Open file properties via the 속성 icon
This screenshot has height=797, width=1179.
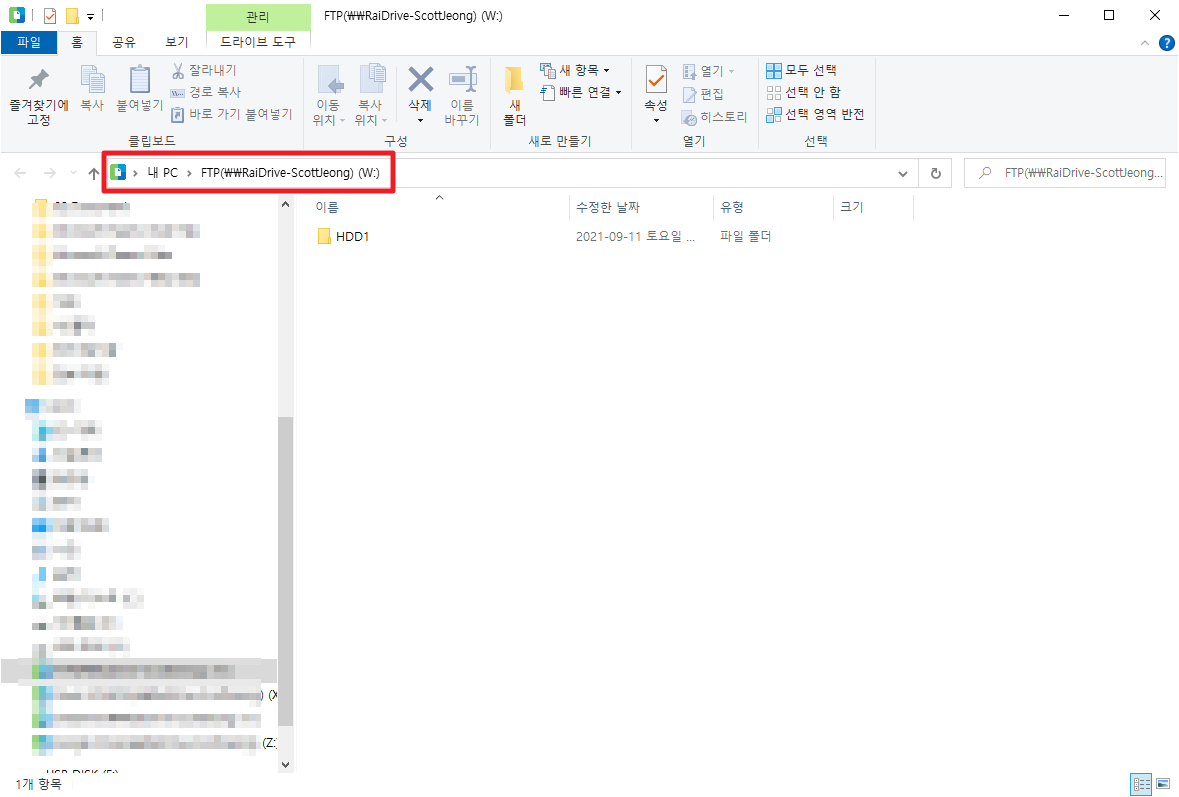[655, 90]
